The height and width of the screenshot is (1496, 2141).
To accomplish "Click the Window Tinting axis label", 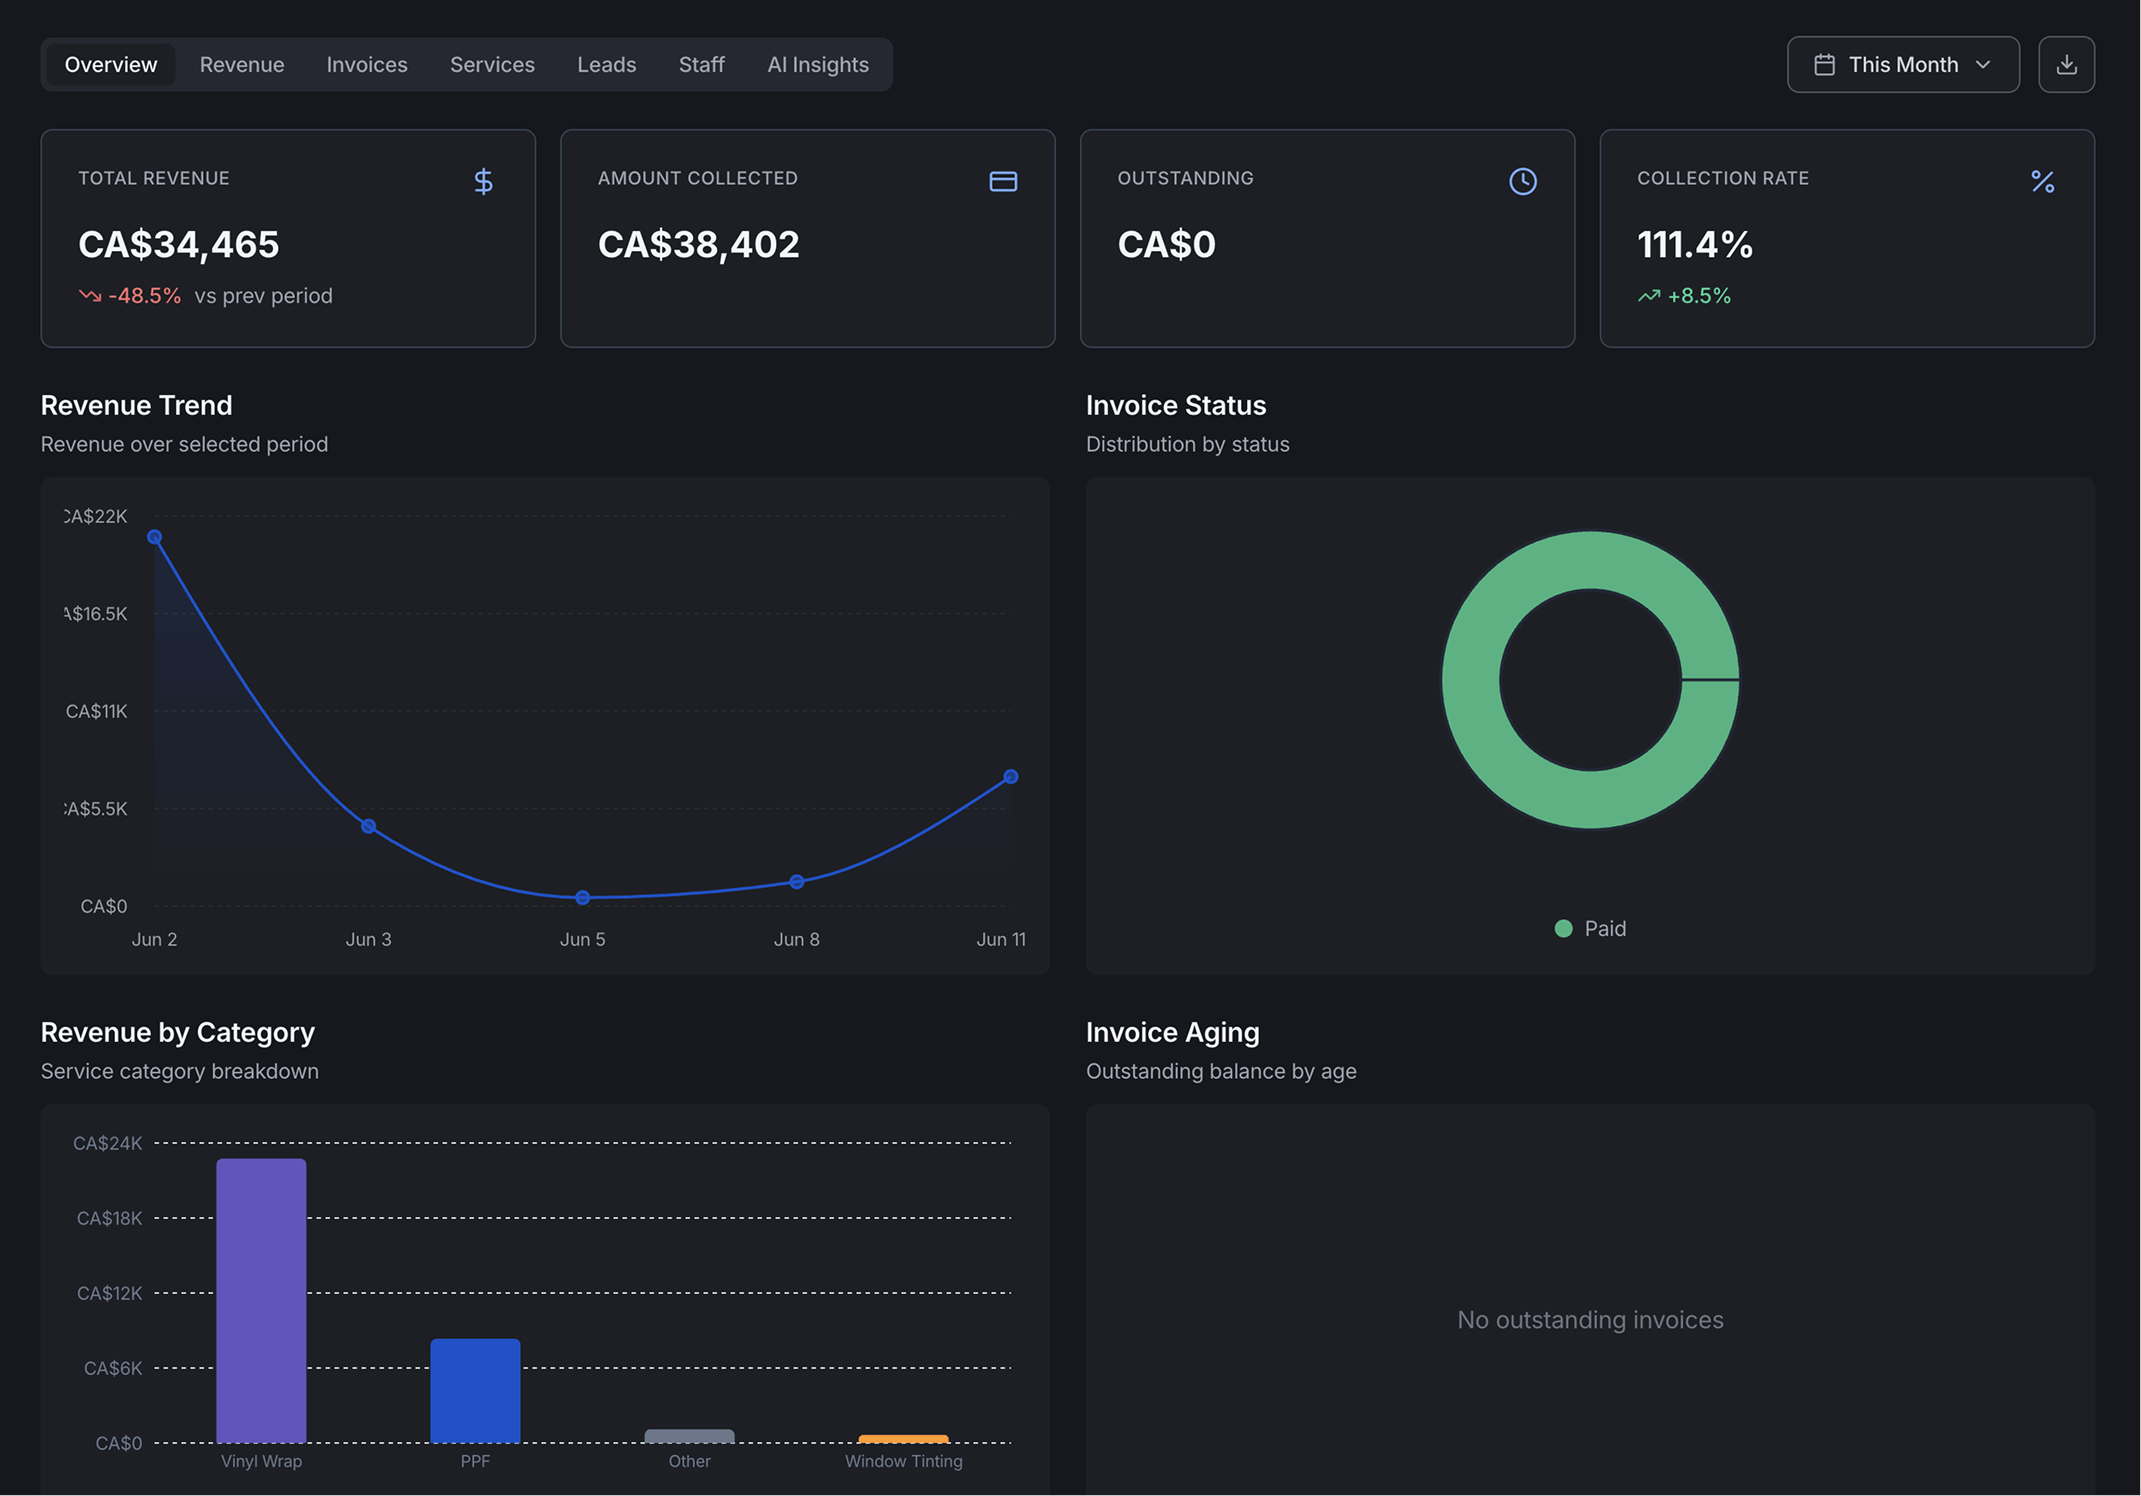I will [x=903, y=1461].
